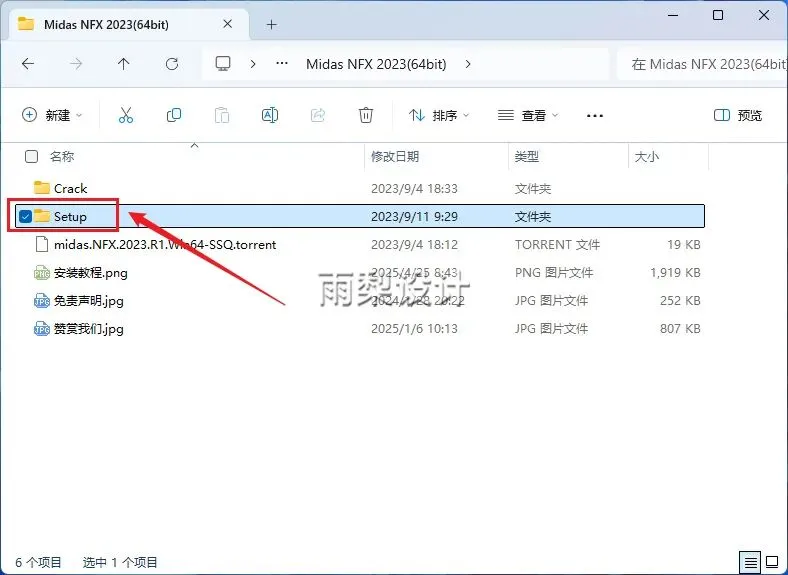
Task: Click the Delete trash icon
Action: click(x=366, y=116)
